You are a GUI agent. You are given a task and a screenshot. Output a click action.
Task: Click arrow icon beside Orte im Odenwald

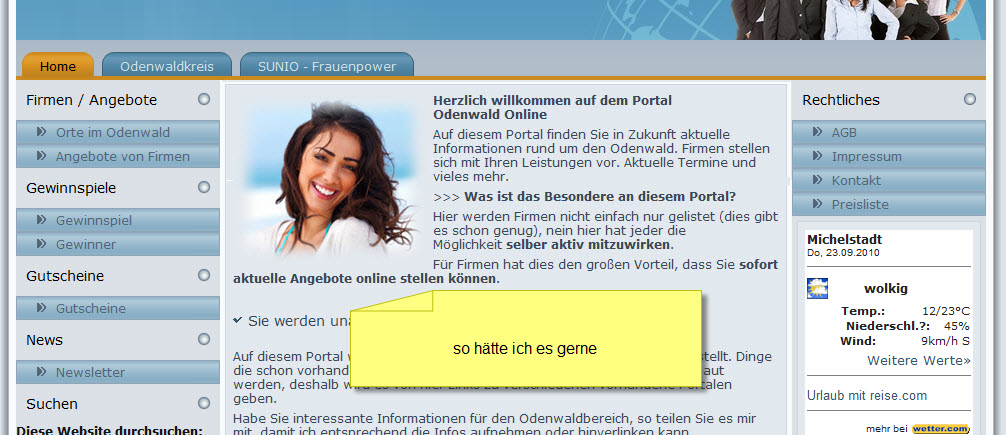point(42,132)
